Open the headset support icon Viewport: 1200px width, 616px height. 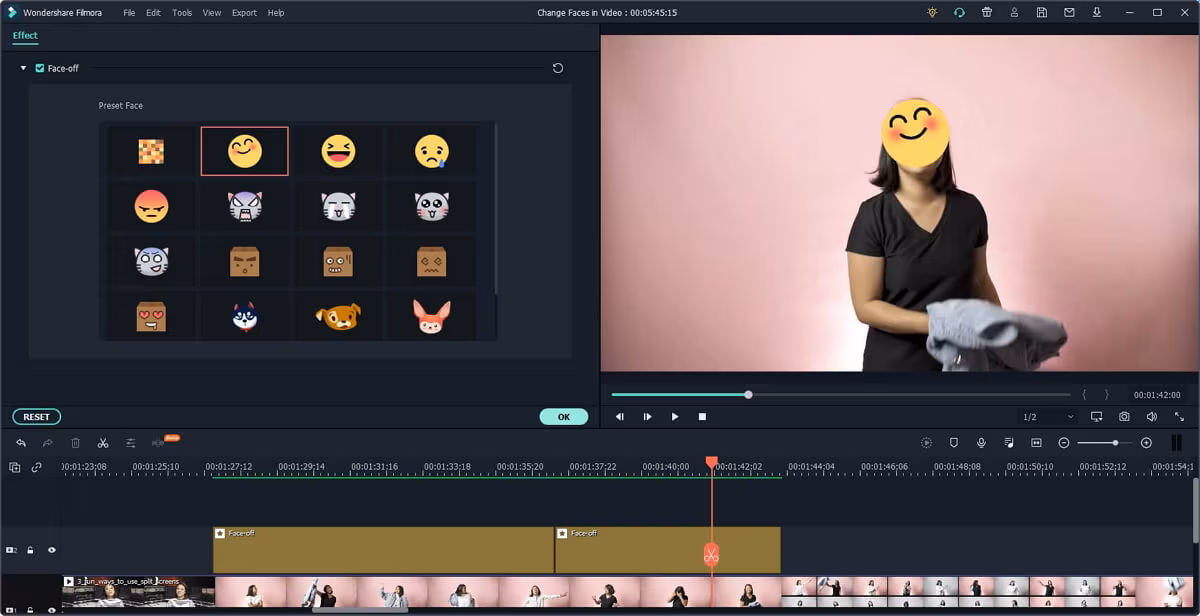click(x=959, y=13)
